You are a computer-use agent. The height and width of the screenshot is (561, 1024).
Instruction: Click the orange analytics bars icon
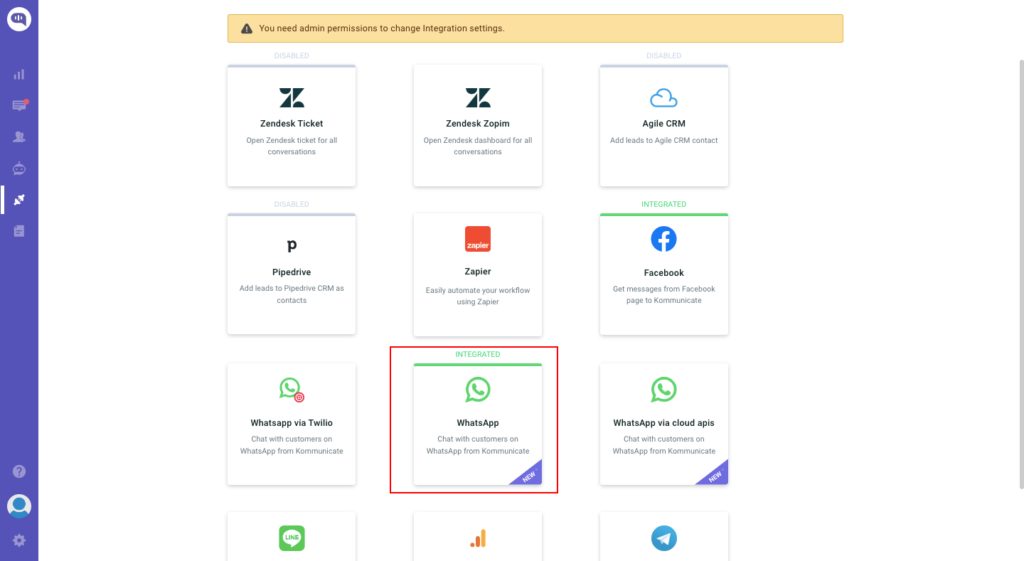click(477, 539)
